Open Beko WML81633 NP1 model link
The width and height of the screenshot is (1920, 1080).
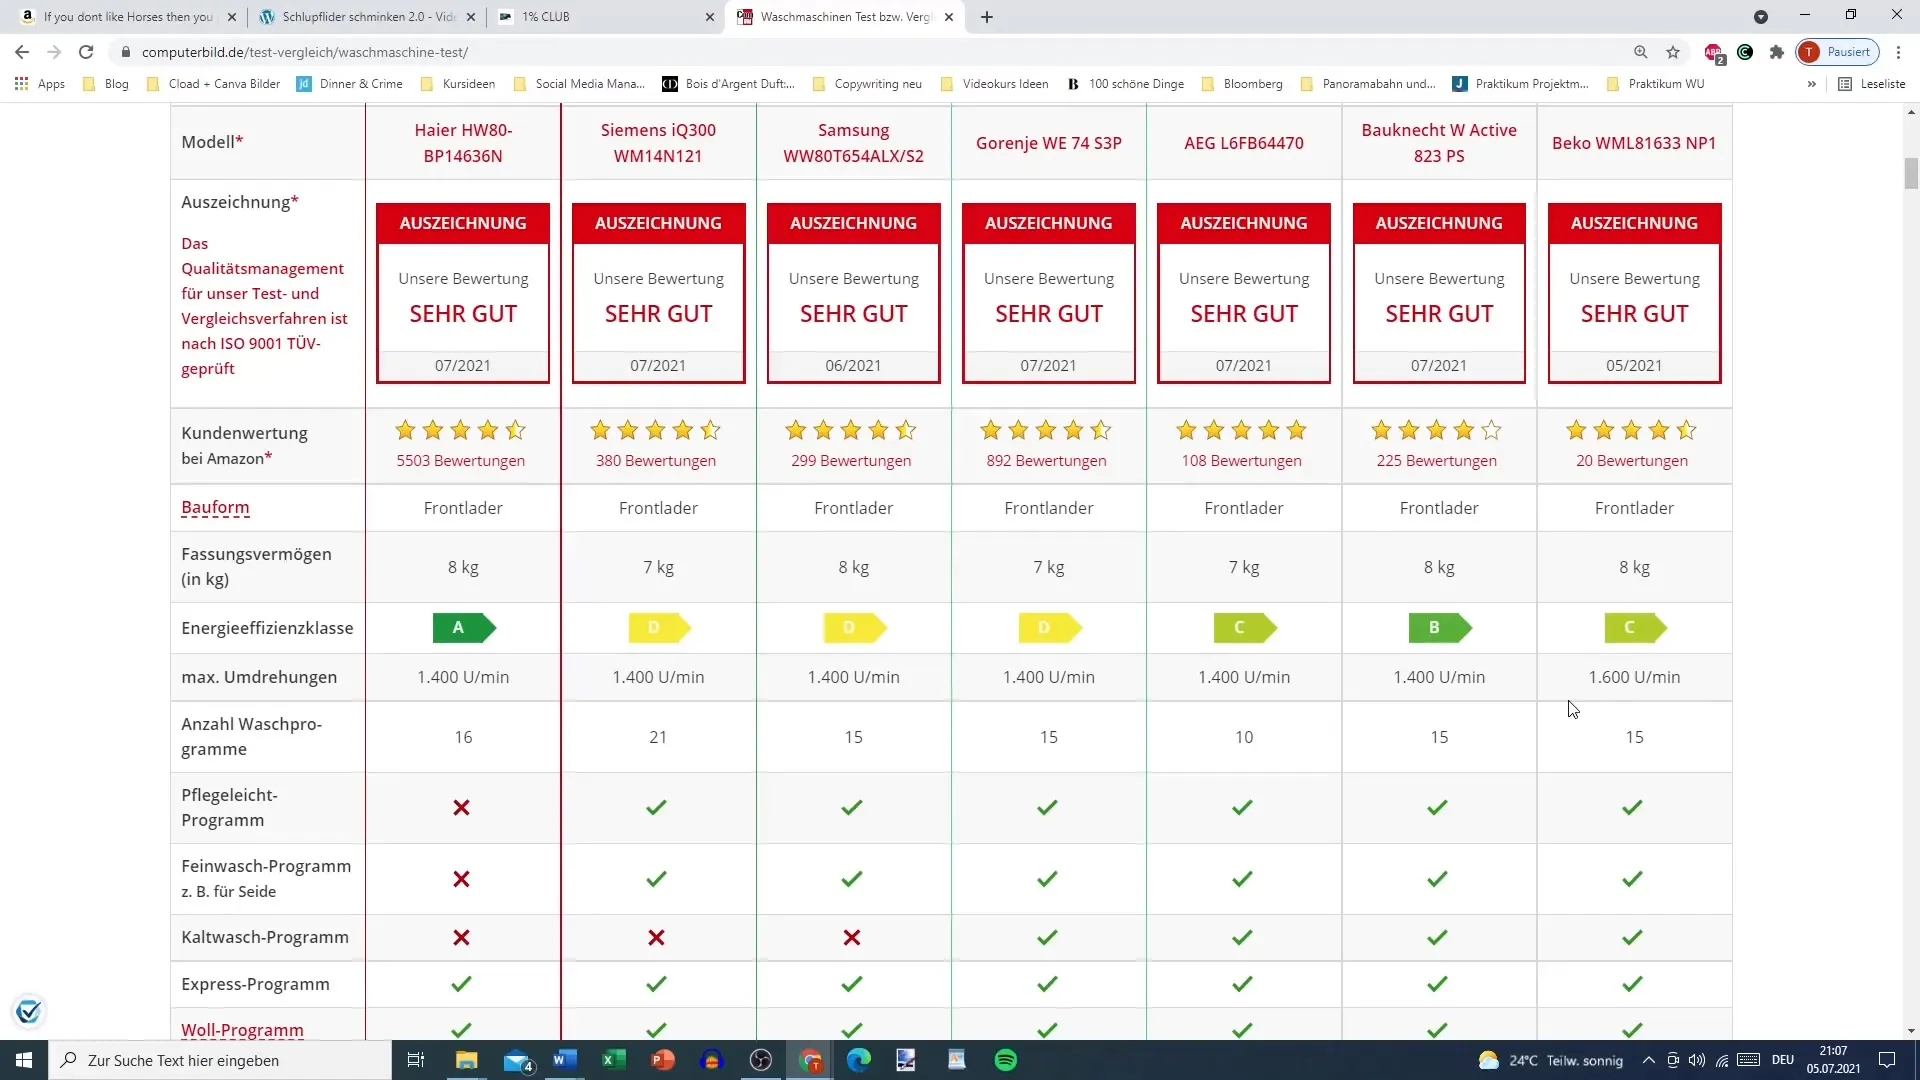(x=1634, y=143)
